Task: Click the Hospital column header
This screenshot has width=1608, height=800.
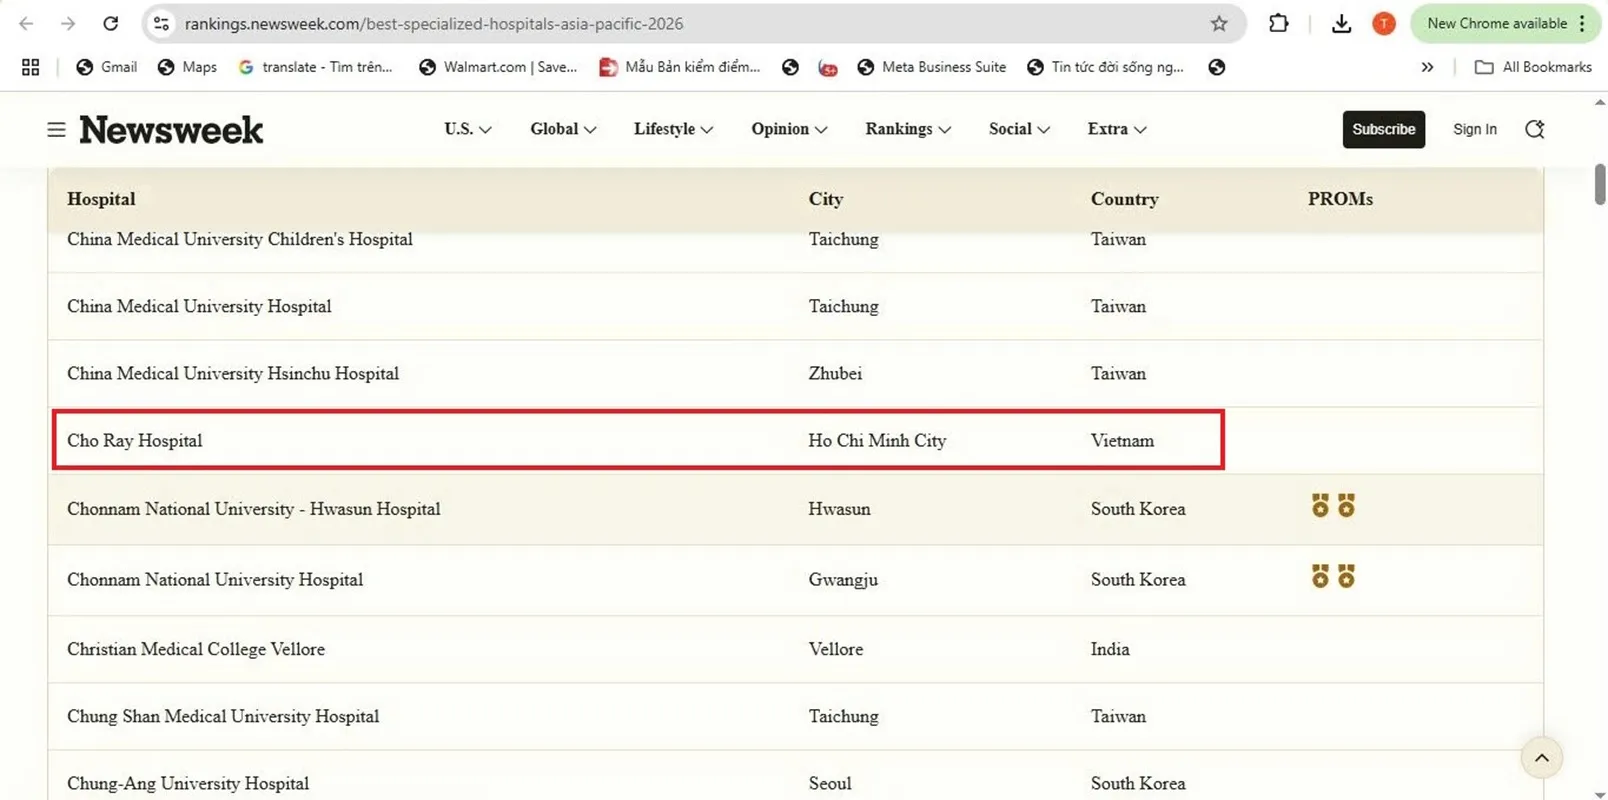Action: coord(101,199)
